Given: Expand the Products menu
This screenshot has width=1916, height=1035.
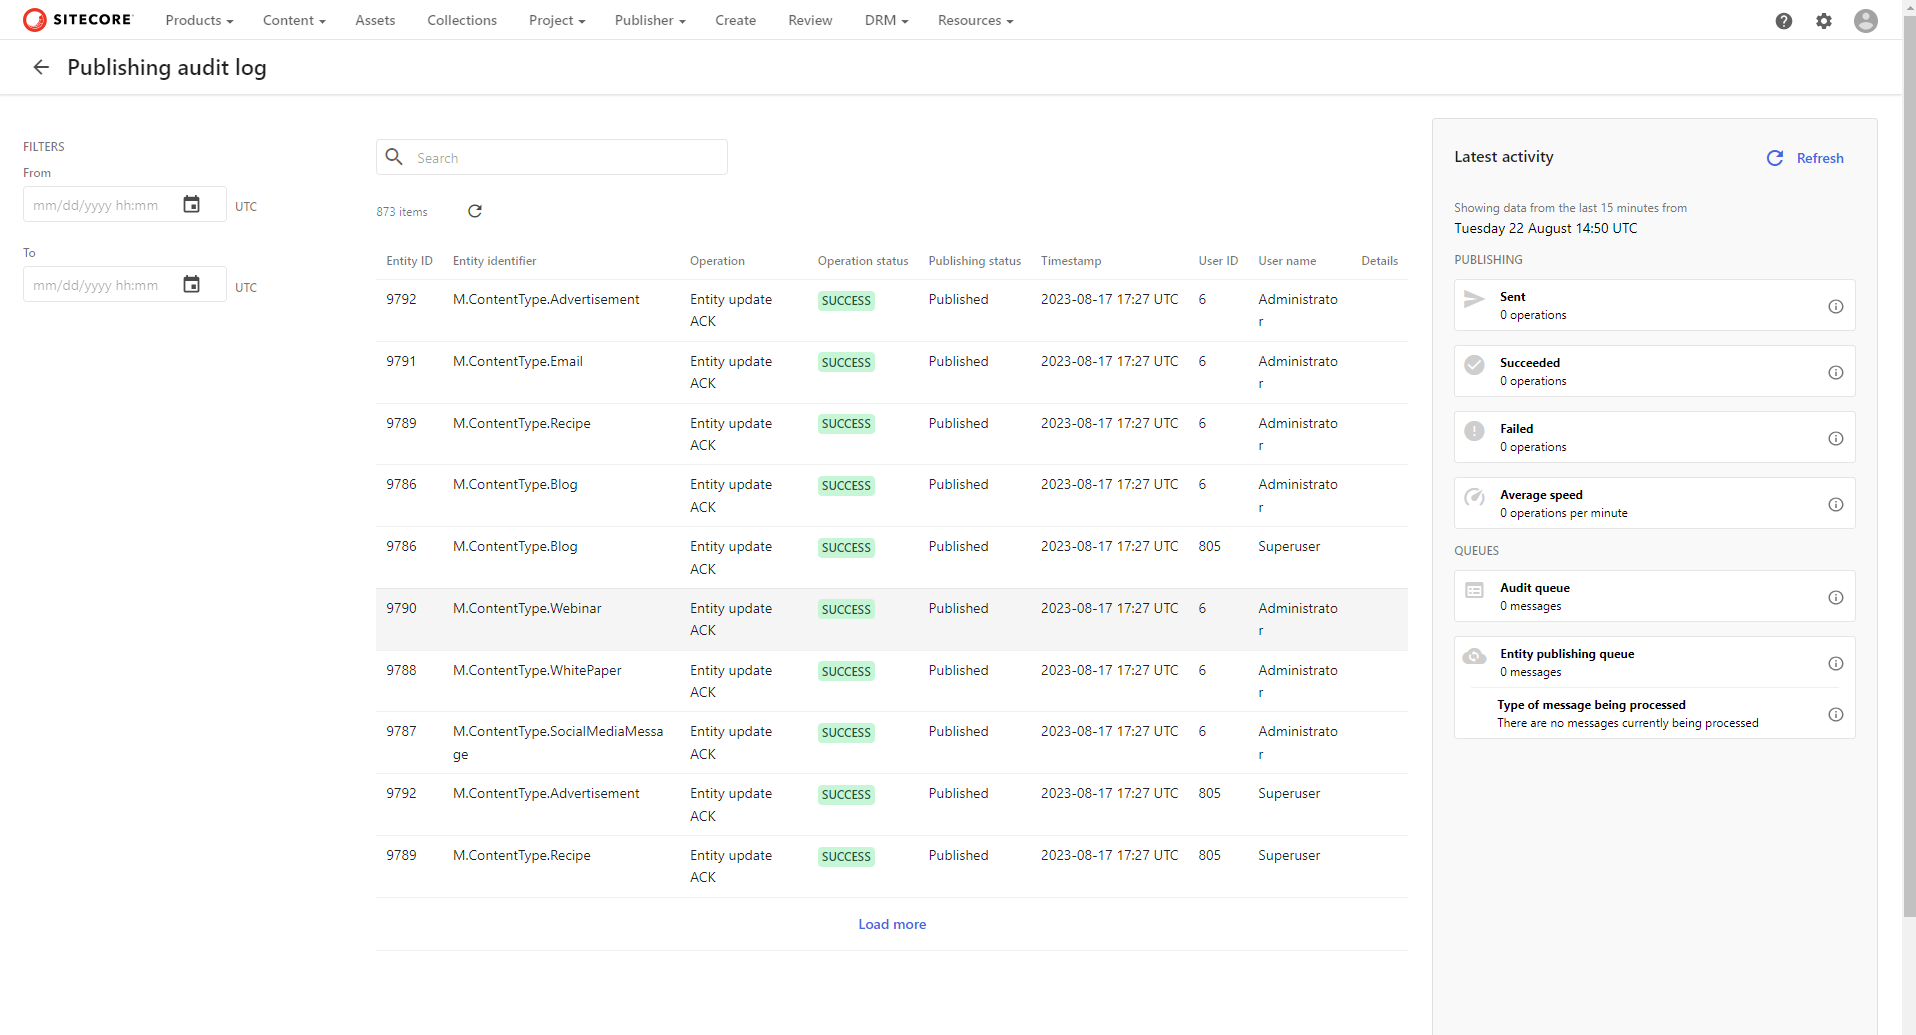Looking at the screenshot, I should point(199,20).
